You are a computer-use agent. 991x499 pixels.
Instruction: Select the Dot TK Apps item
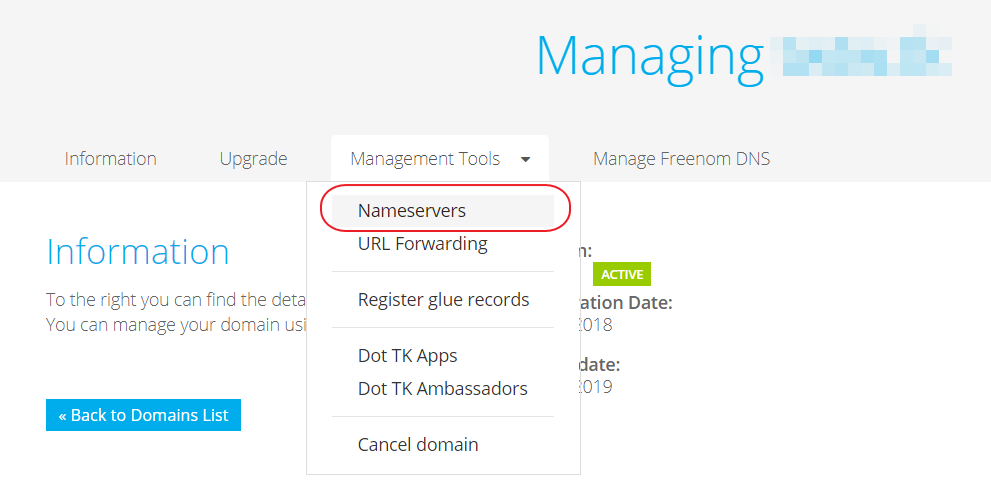pos(407,356)
